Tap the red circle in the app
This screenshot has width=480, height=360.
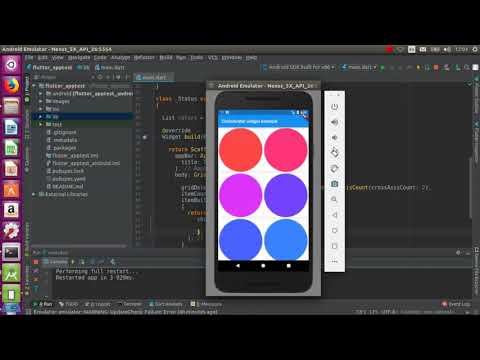tap(240, 150)
